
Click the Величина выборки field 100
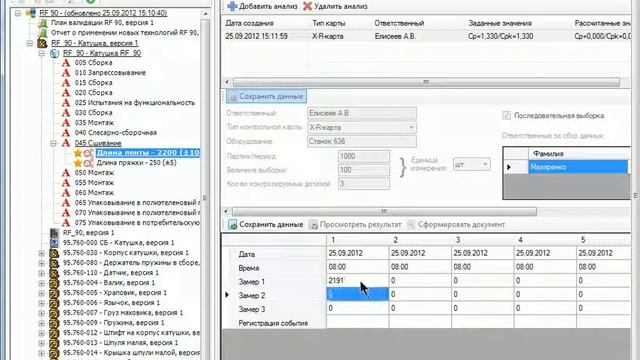pyautogui.click(x=364, y=170)
